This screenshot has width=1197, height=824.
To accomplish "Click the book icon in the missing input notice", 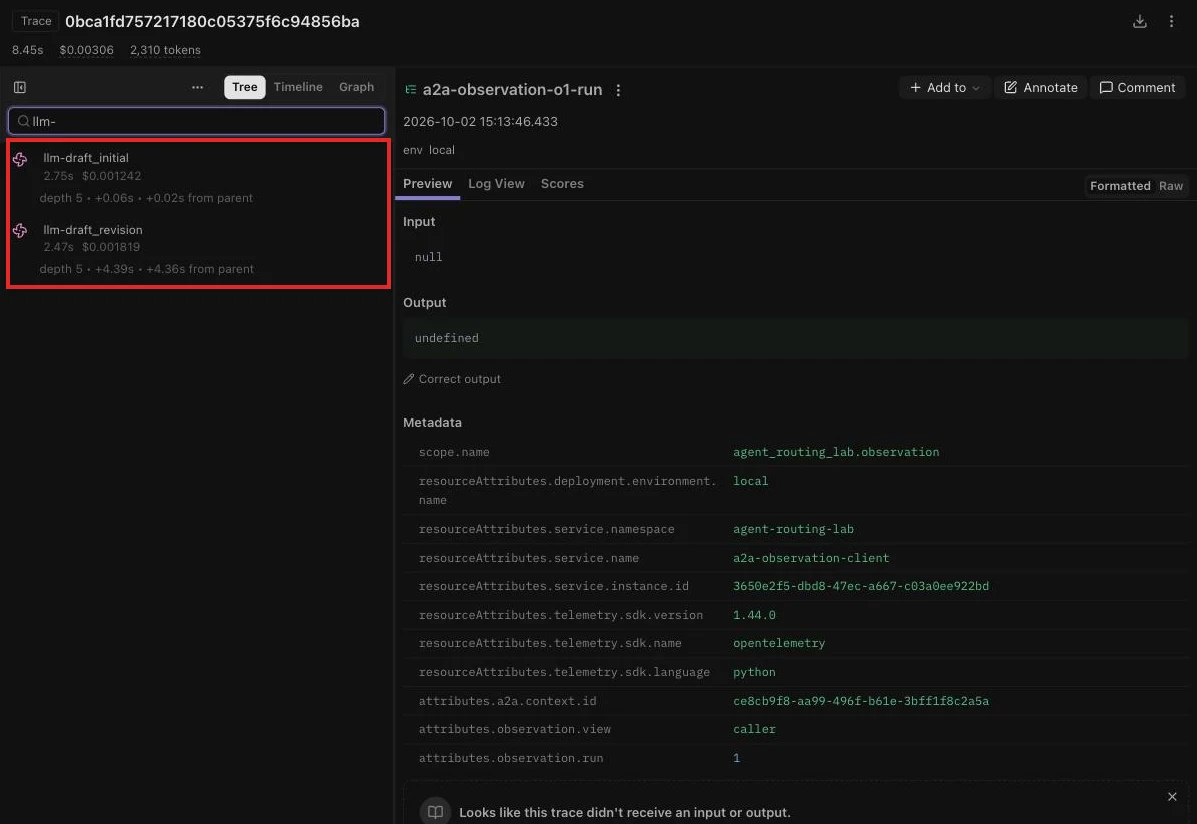I will pyautogui.click(x=435, y=812).
